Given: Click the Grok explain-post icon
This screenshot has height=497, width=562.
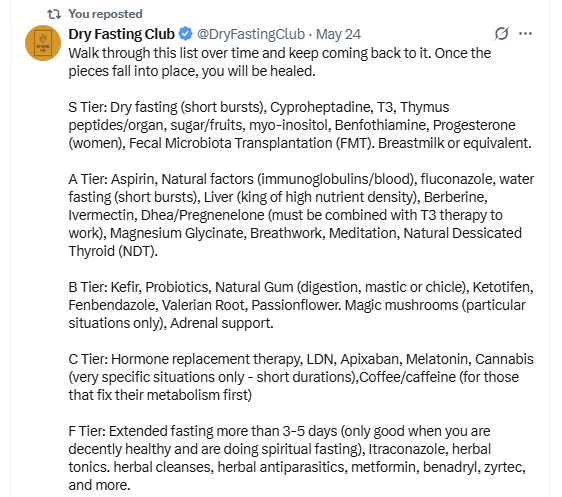Looking at the screenshot, I should click(x=501, y=34).
